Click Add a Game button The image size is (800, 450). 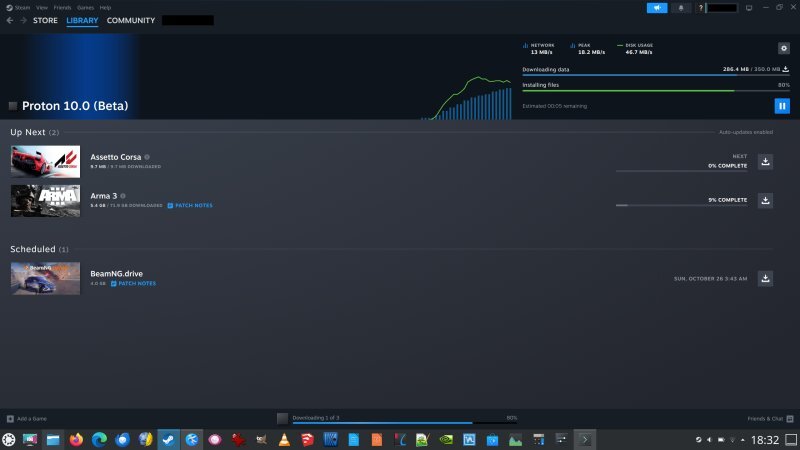pyautogui.click(x=27, y=418)
